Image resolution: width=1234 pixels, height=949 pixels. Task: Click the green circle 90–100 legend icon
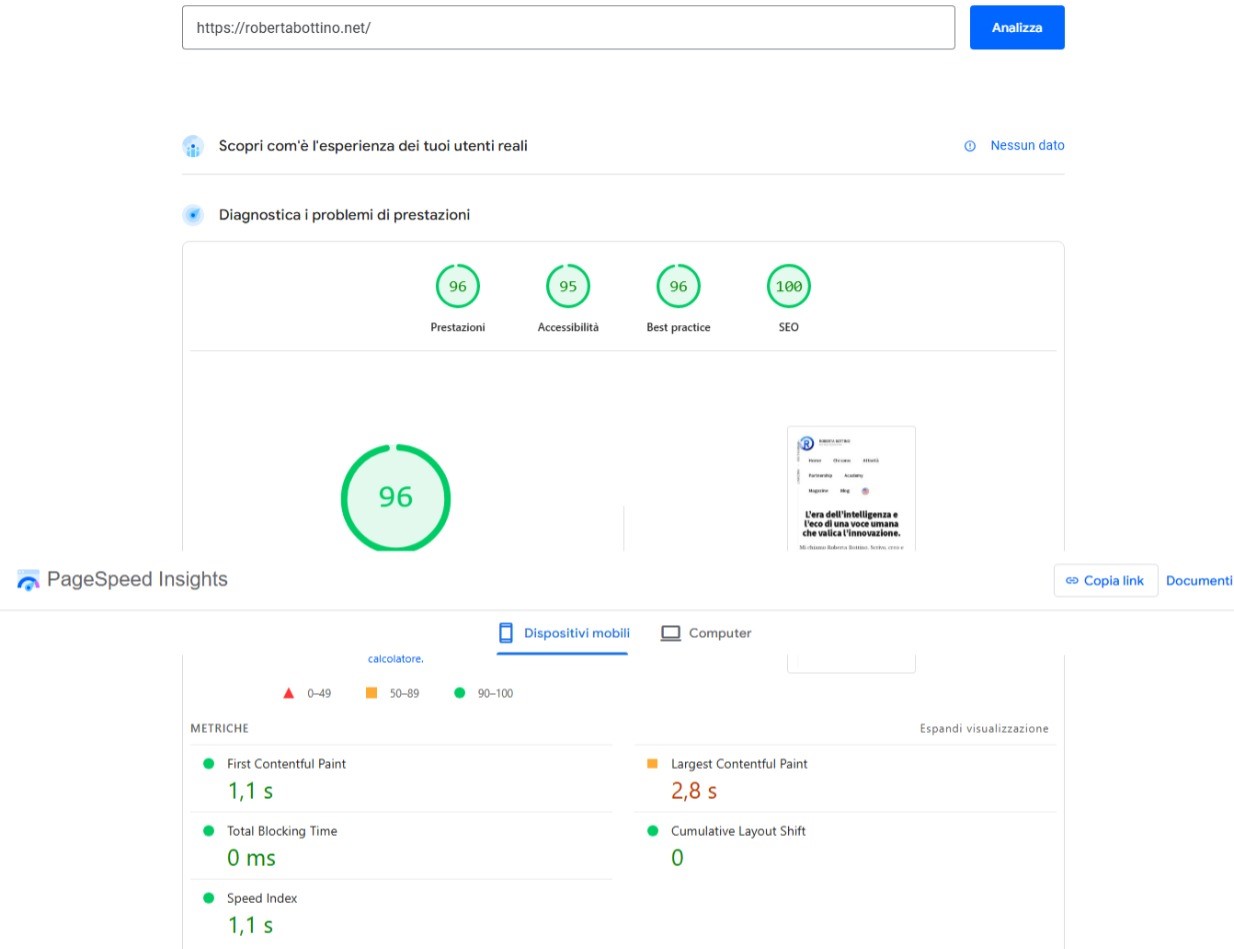pyautogui.click(x=460, y=693)
